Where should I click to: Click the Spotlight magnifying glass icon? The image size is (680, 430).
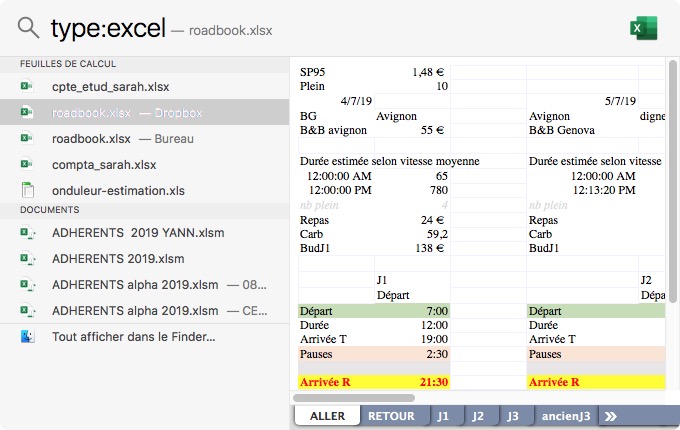point(29,28)
